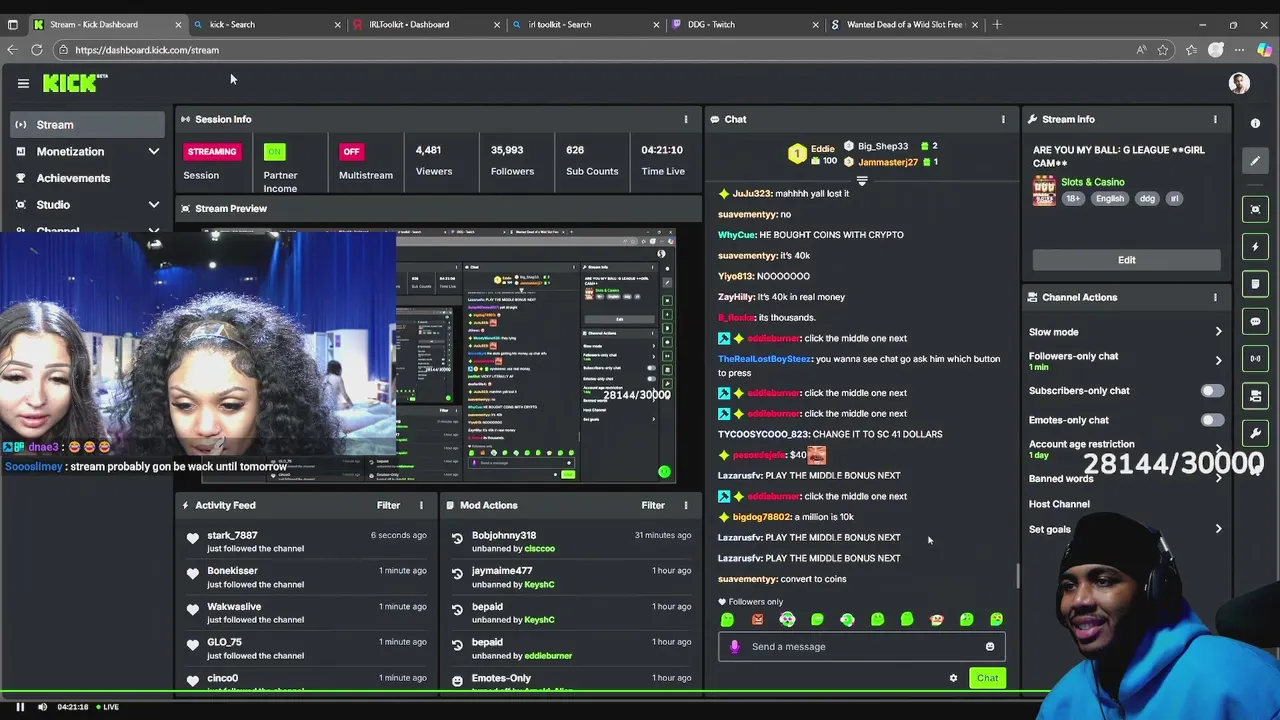This screenshot has width=1280, height=720.
Task: Open Slots & Casino category link
Action: tap(1093, 182)
